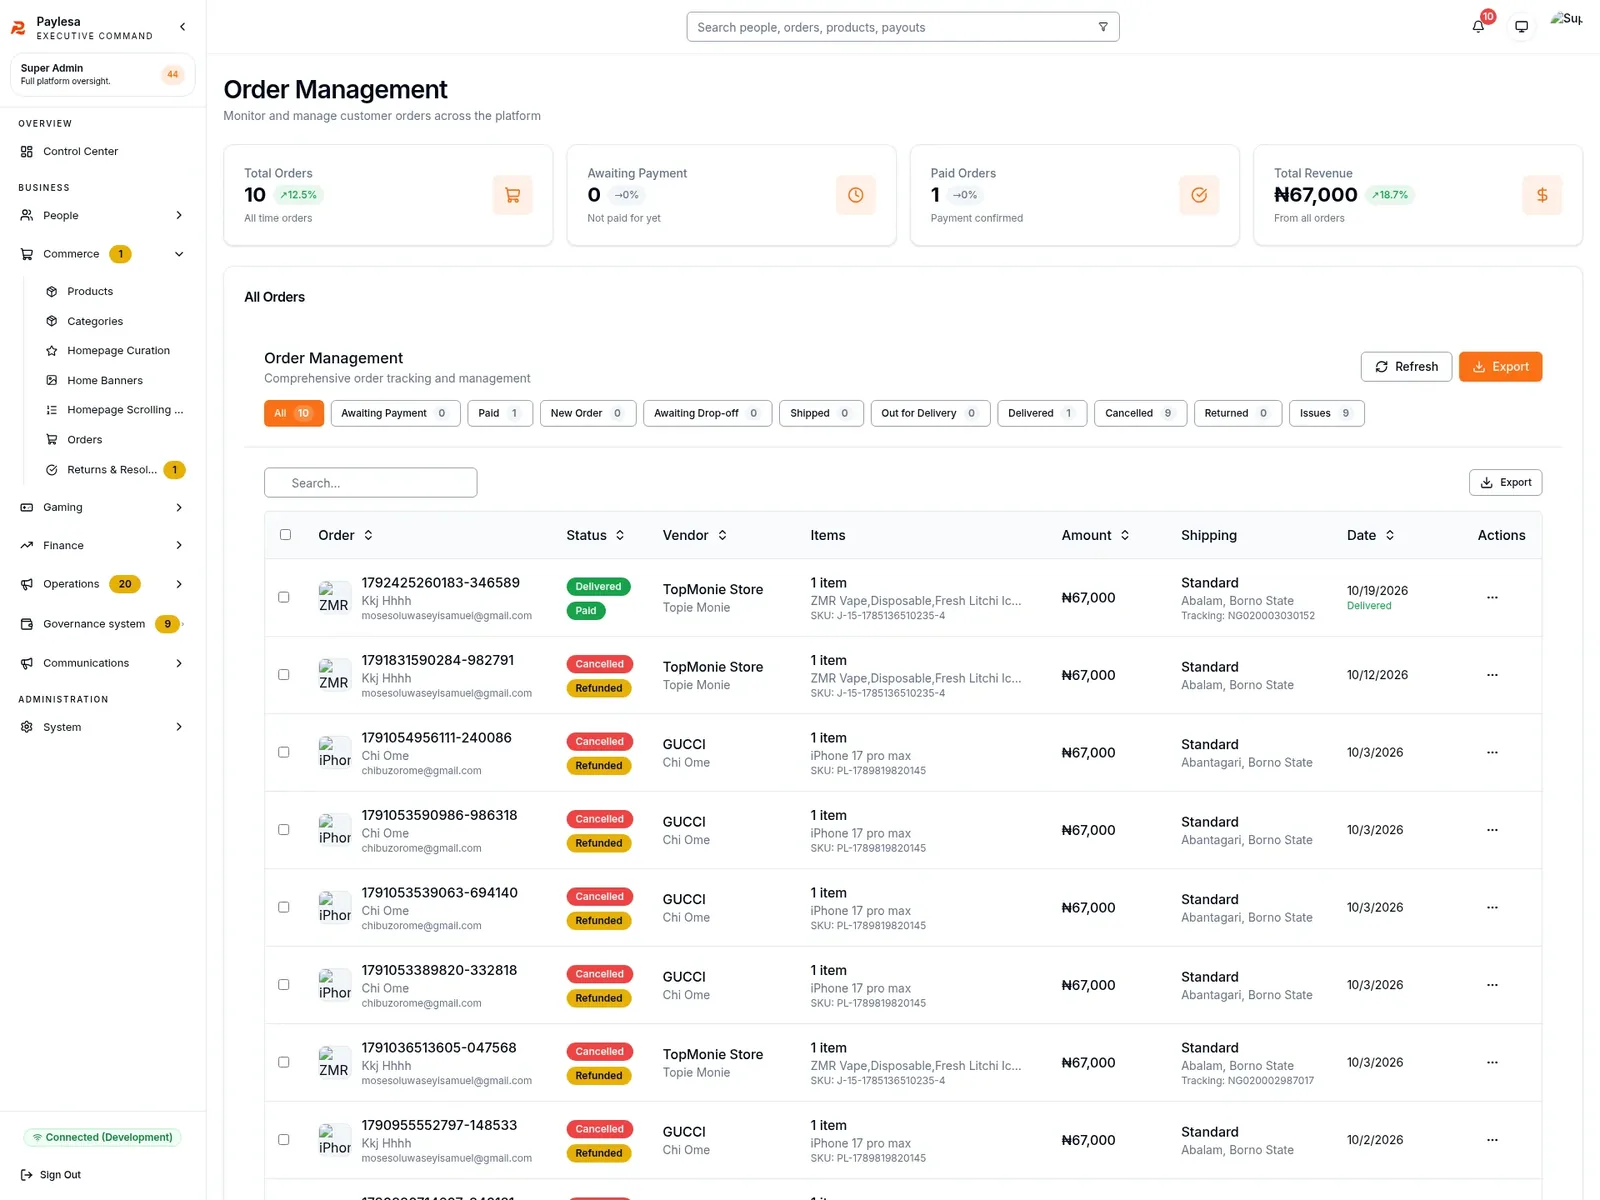Click the shopping cart icon on Total Orders card

[512, 195]
